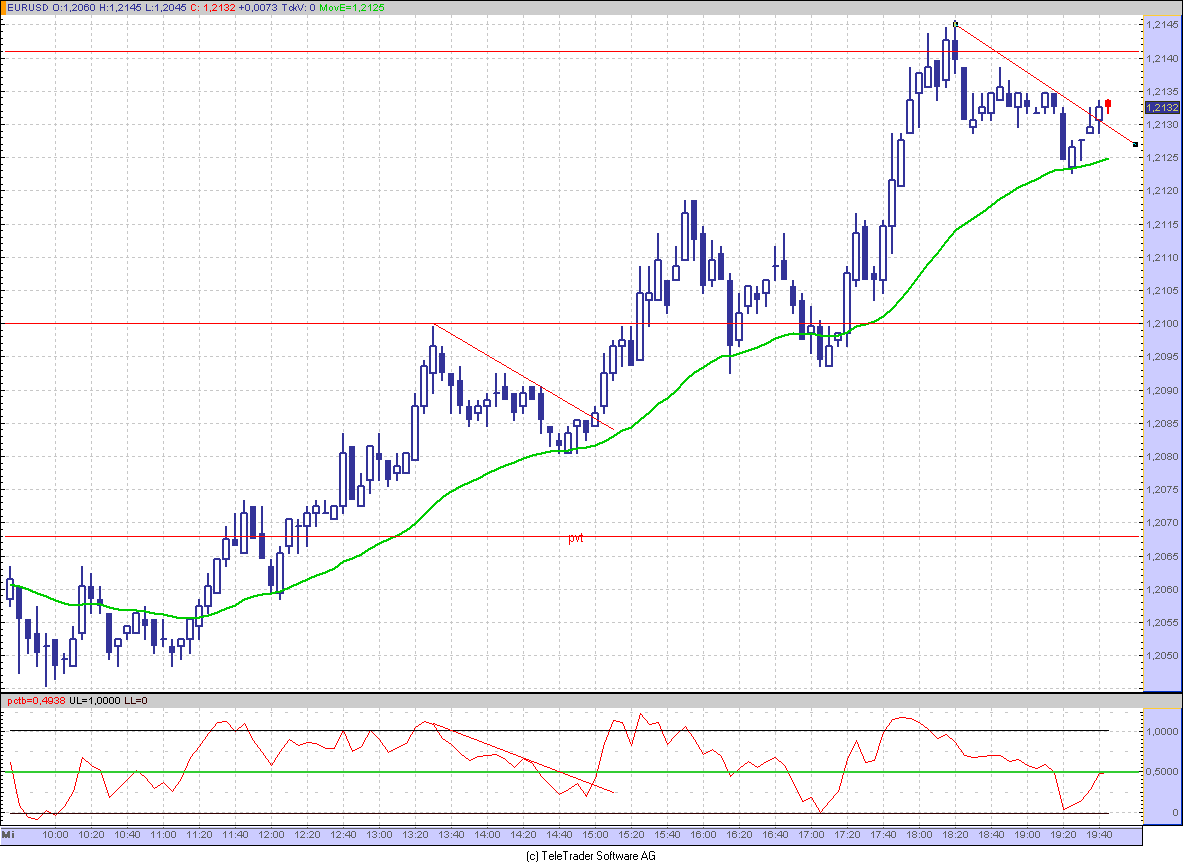Screen dimensions: 1183x862
Task: Click the 14:20 label on time axis
Action: 523,835
